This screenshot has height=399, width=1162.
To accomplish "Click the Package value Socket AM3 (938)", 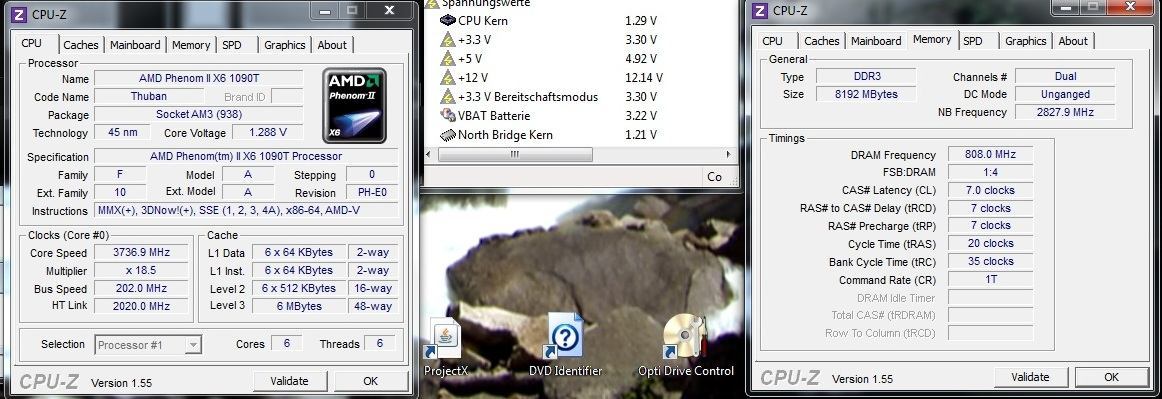I will [199, 115].
